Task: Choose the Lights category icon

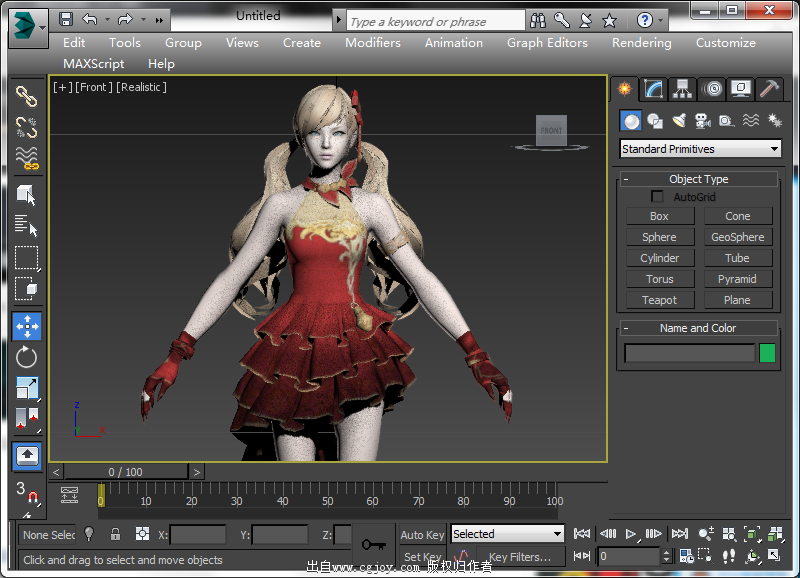Action: (679, 121)
